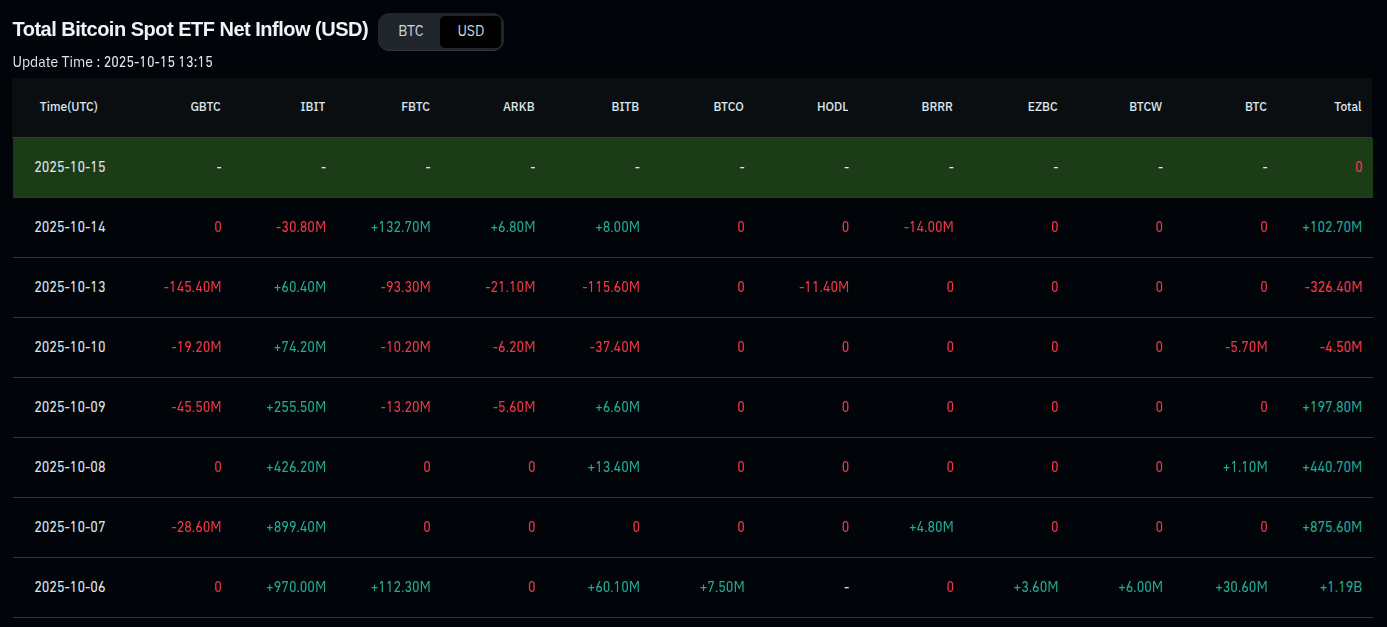Switch the inflow units to BTC
This screenshot has height=627, width=1387.
411,31
